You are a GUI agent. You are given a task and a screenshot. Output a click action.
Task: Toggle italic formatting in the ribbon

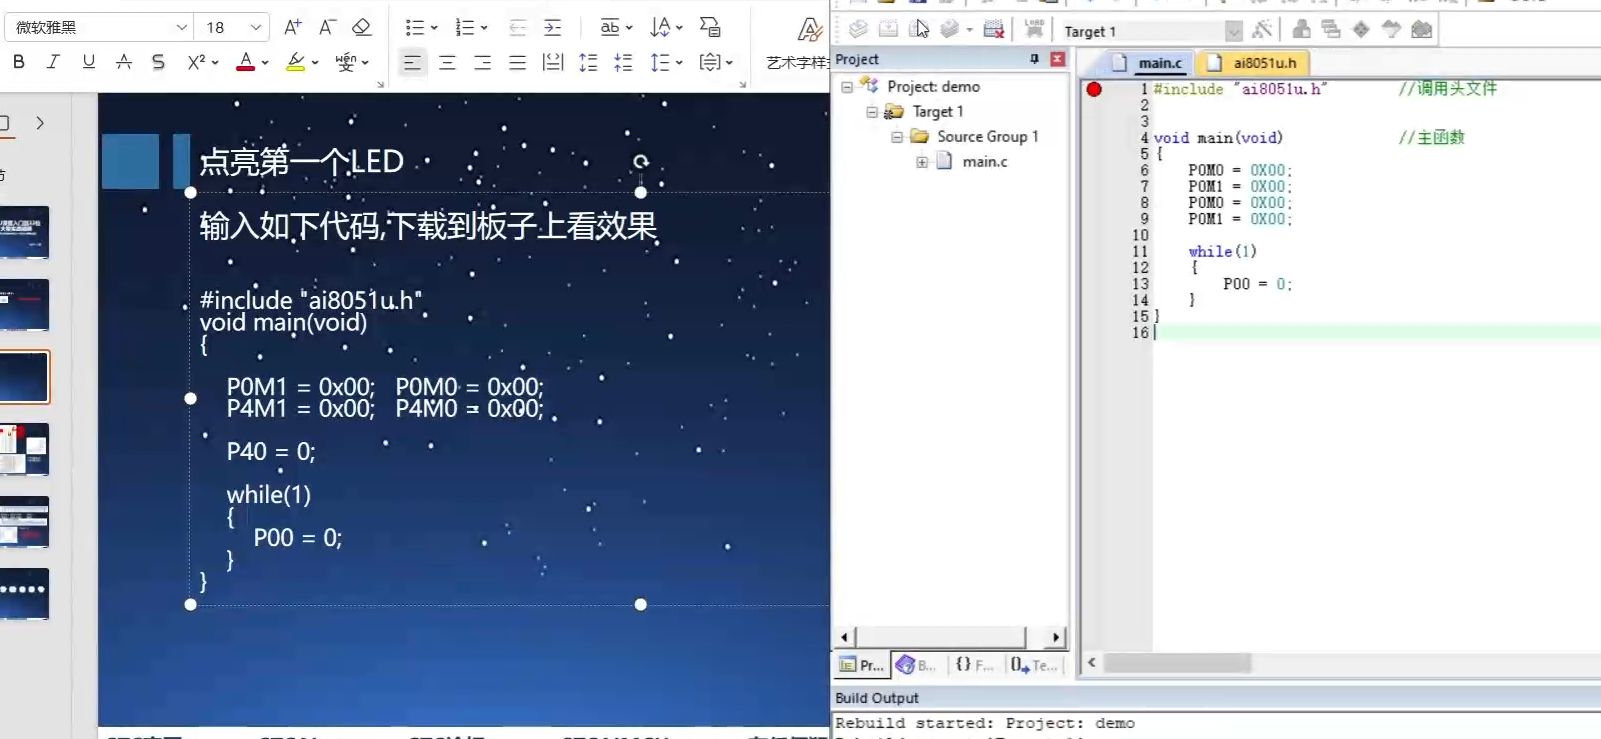click(53, 62)
